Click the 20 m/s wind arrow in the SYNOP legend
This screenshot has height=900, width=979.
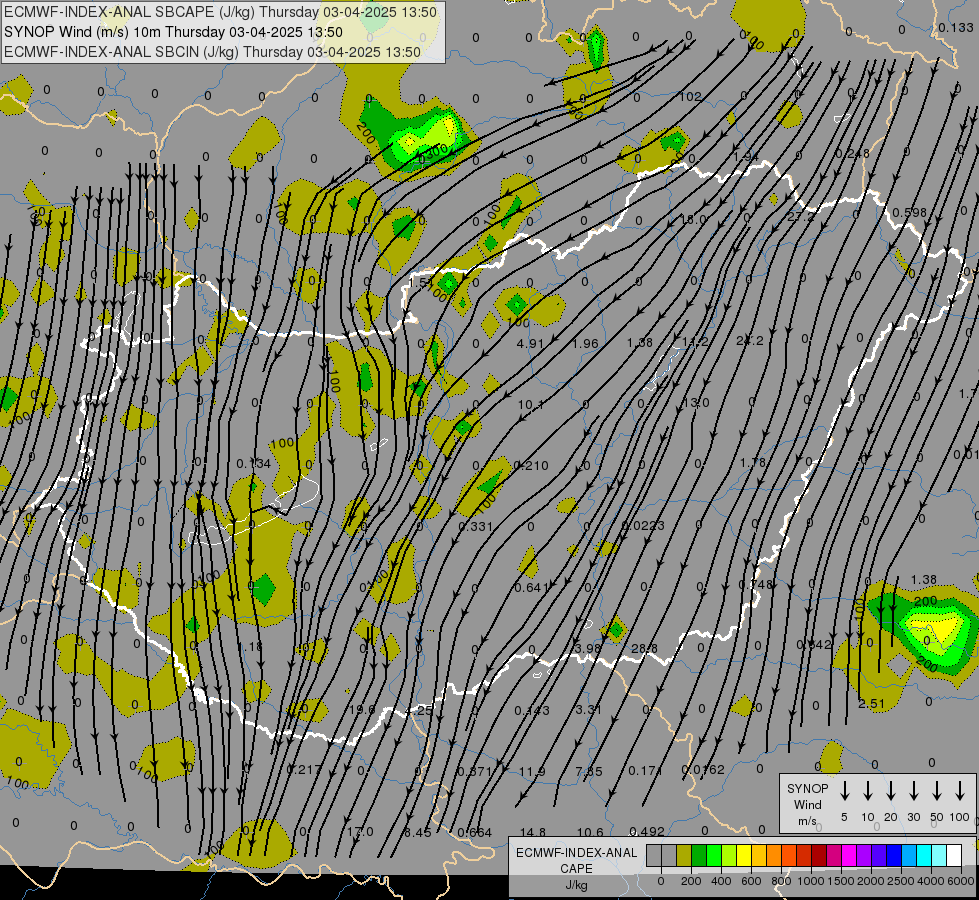pyautogui.click(x=890, y=791)
